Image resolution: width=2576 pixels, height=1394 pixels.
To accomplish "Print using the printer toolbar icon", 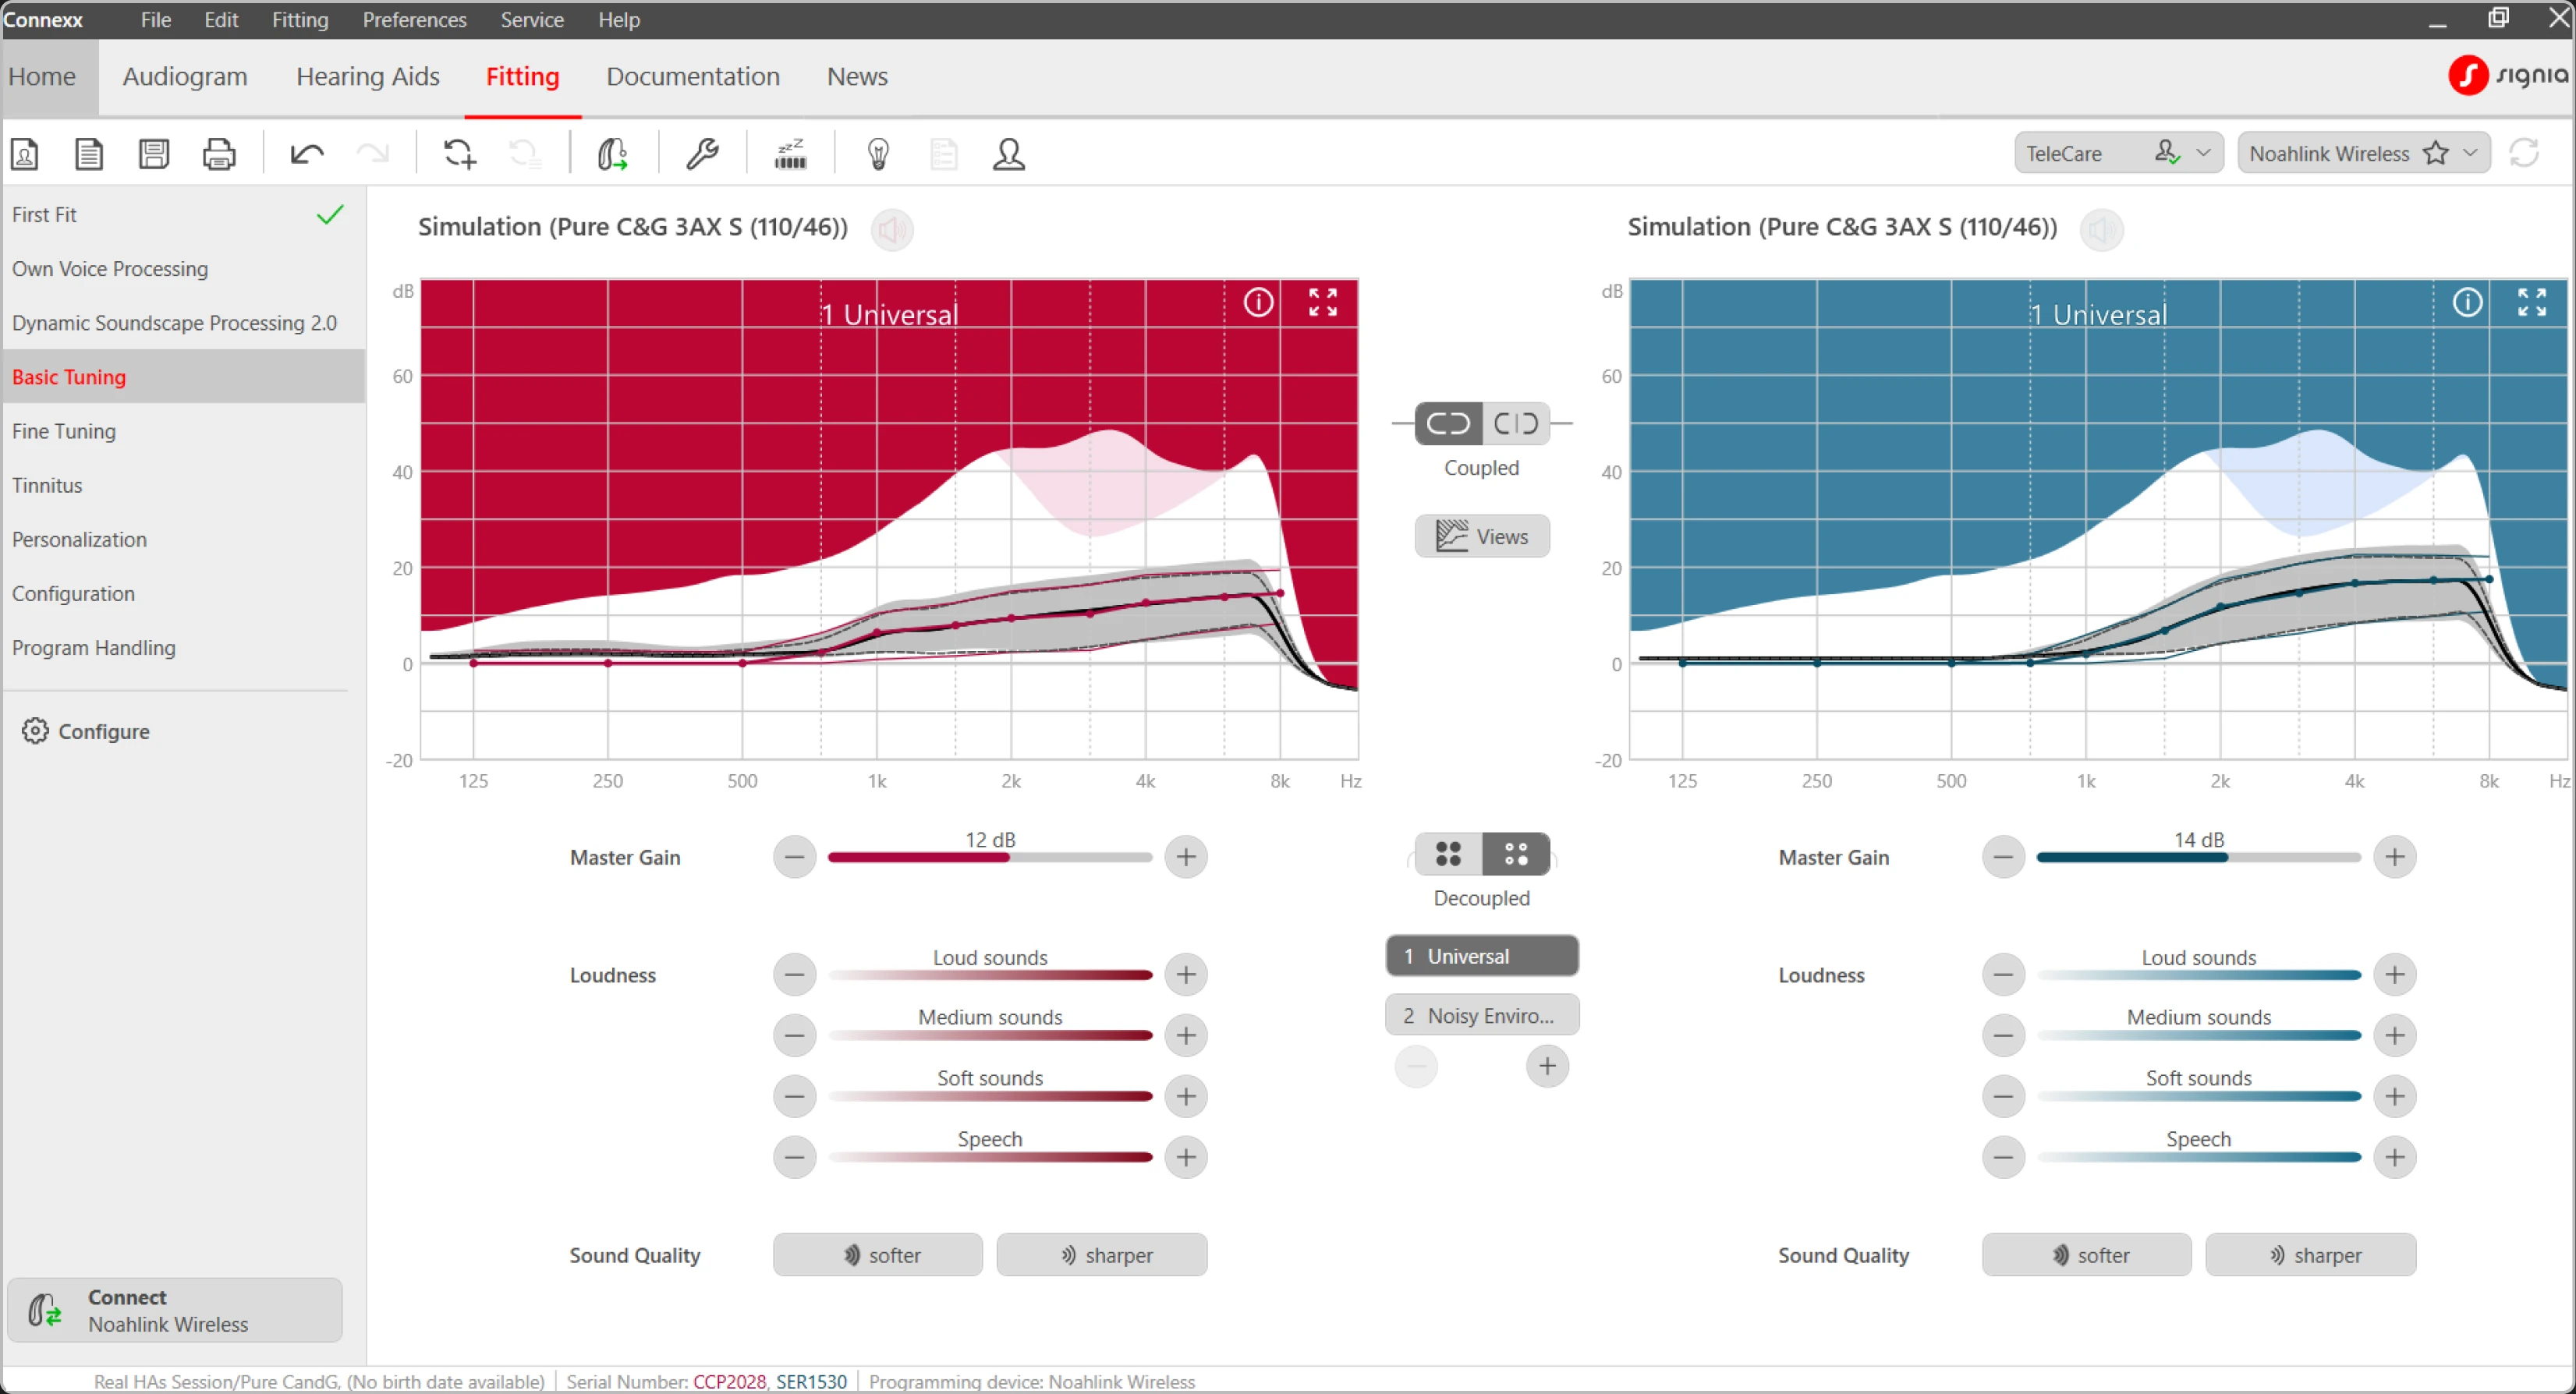I will [x=219, y=154].
